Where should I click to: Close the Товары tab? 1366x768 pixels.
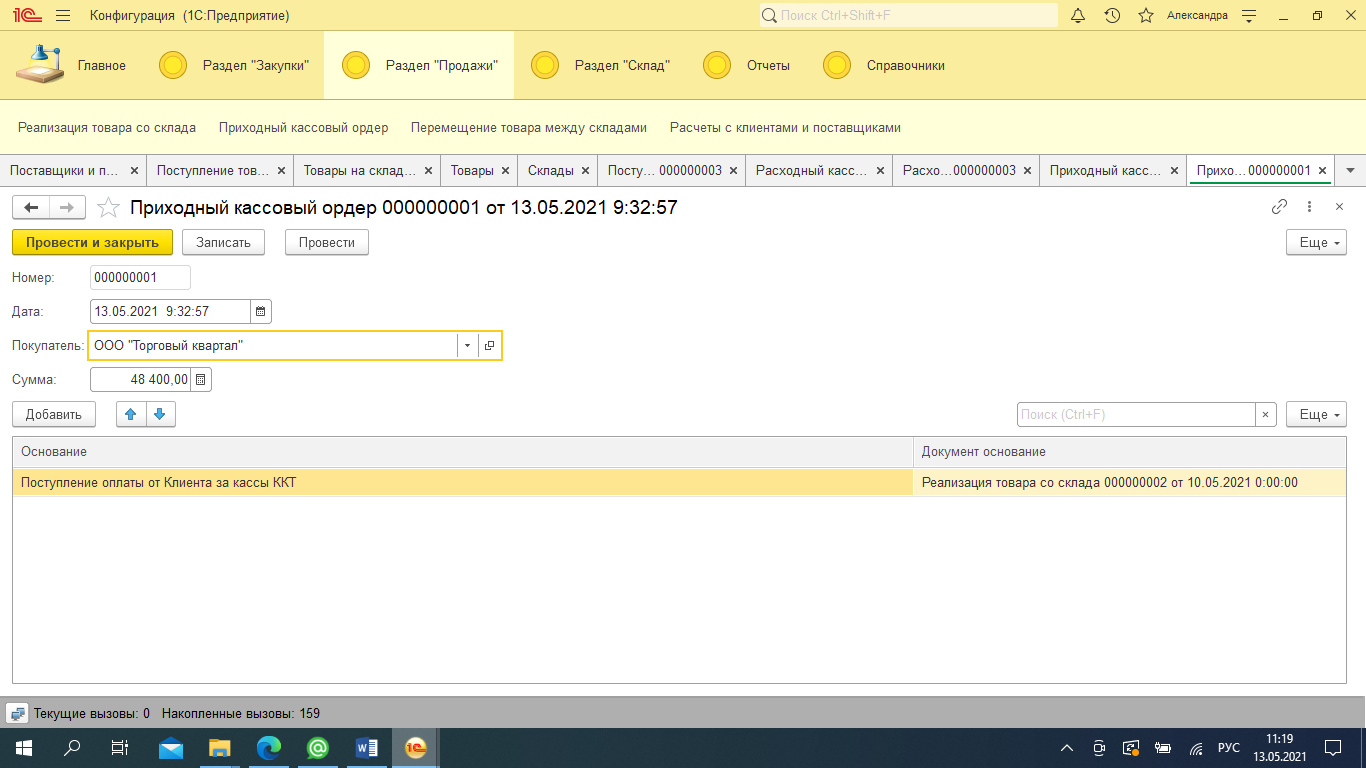coord(505,171)
